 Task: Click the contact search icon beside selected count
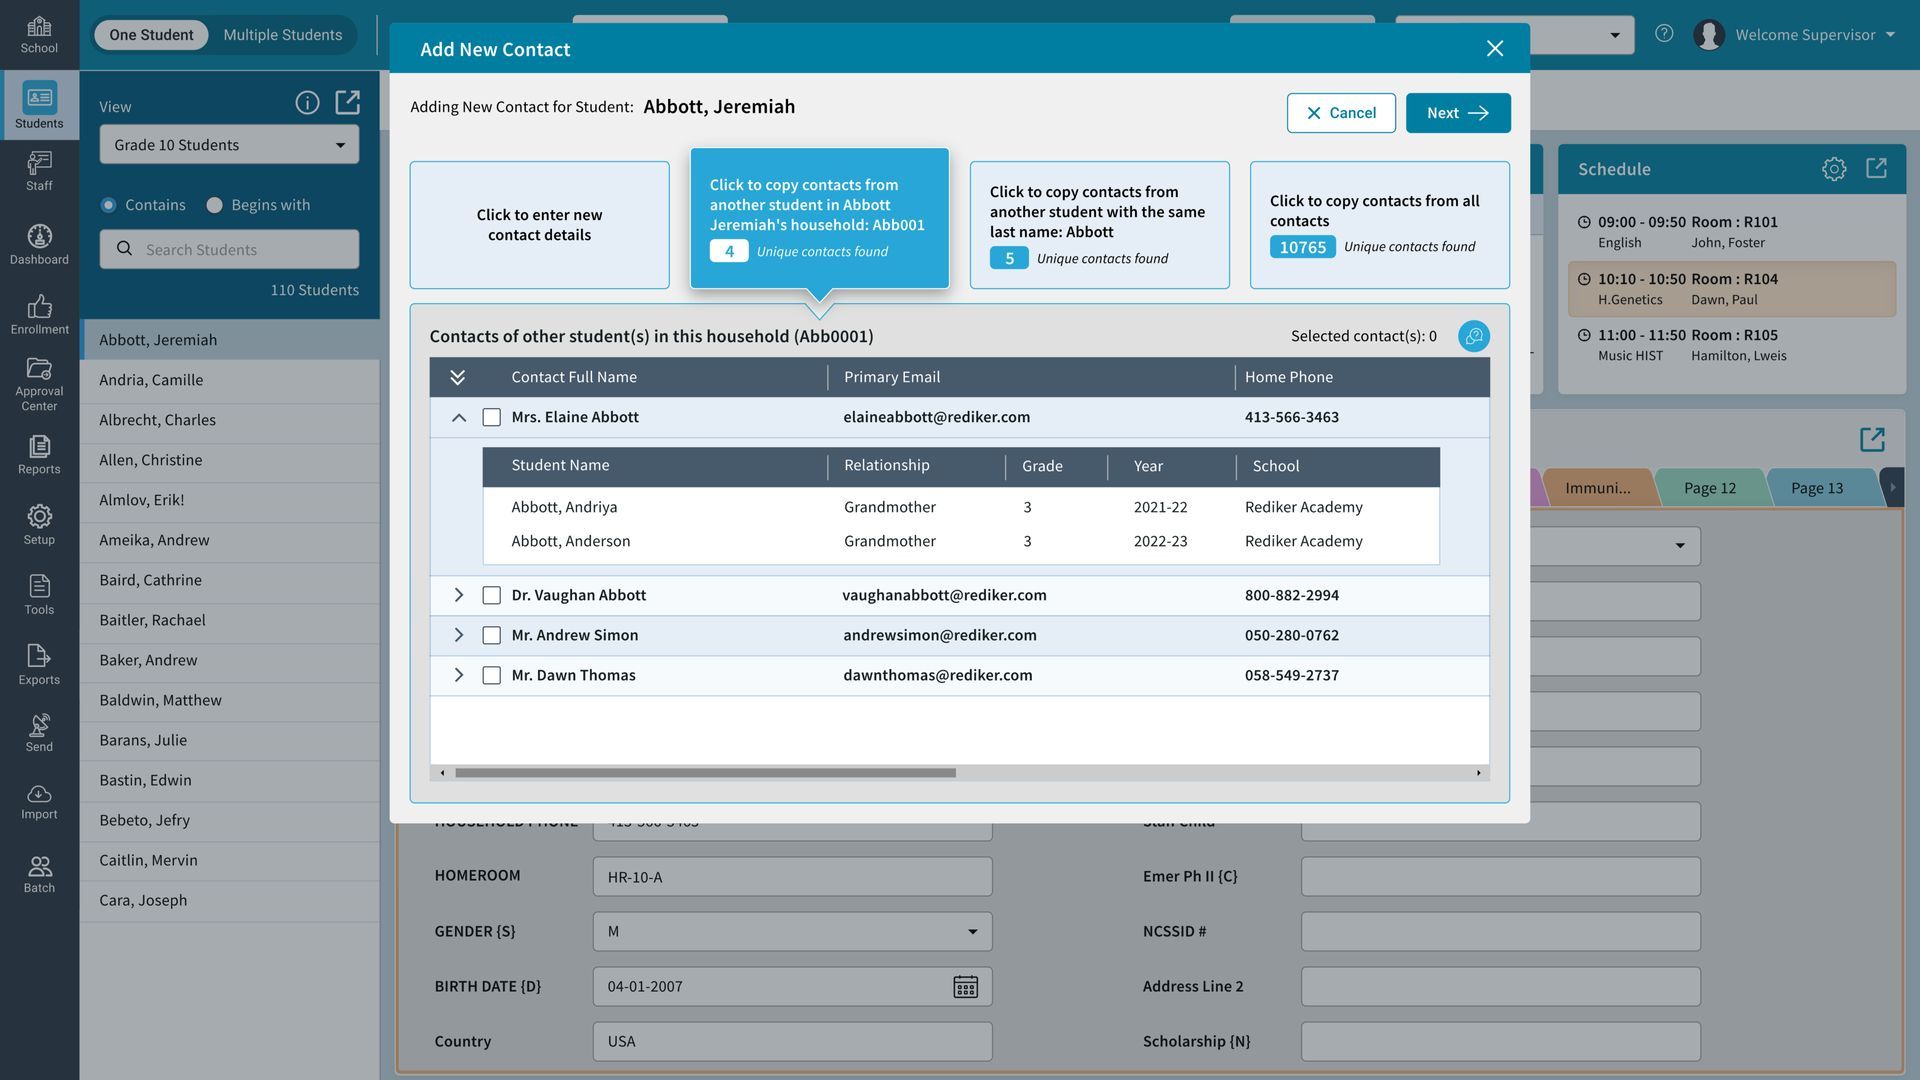coord(1473,336)
